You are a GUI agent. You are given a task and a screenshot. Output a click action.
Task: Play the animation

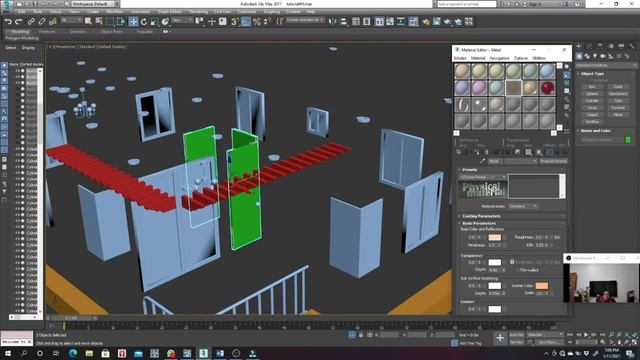(x=586, y=335)
